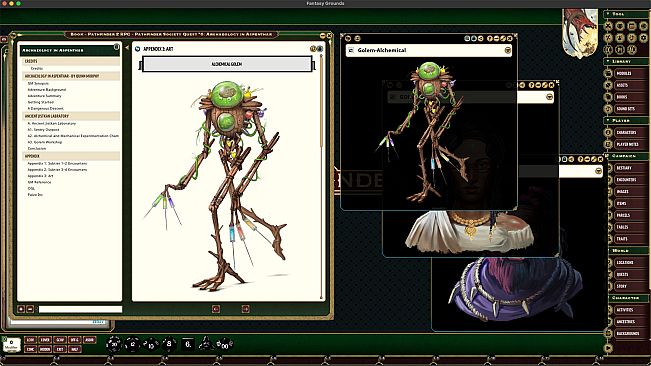Roll the d6 die

click(188, 344)
